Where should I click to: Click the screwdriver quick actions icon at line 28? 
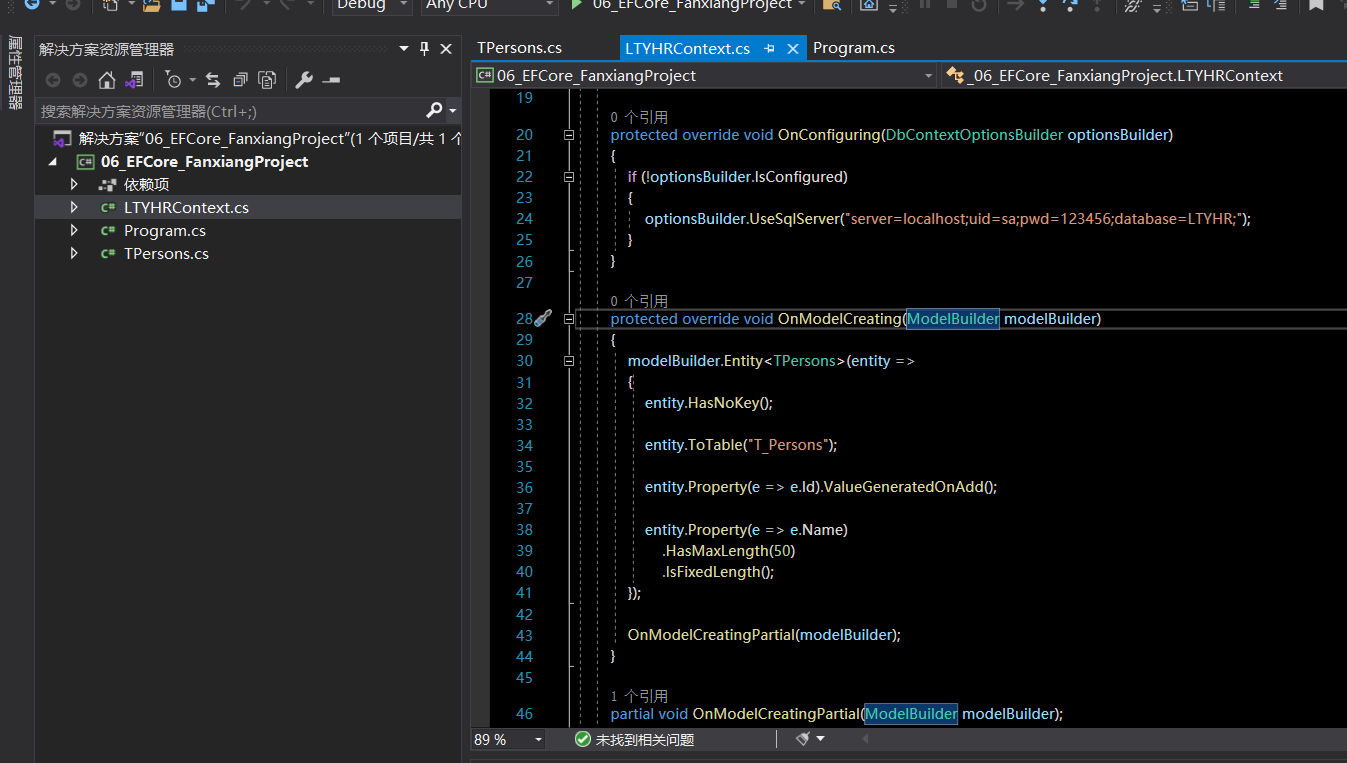(542, 318)
